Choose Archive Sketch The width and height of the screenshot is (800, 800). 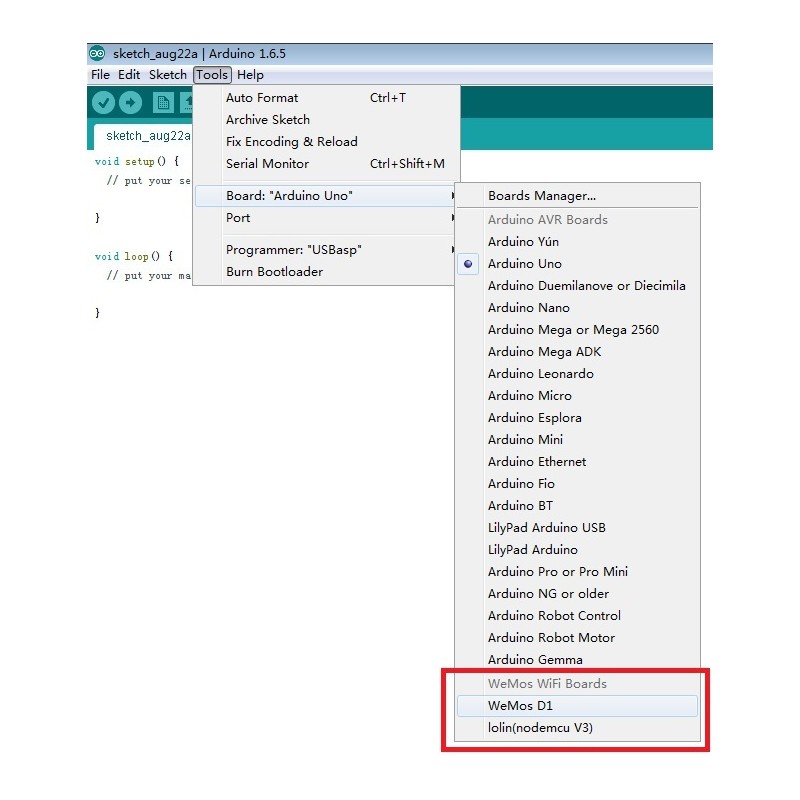(326, 120)
